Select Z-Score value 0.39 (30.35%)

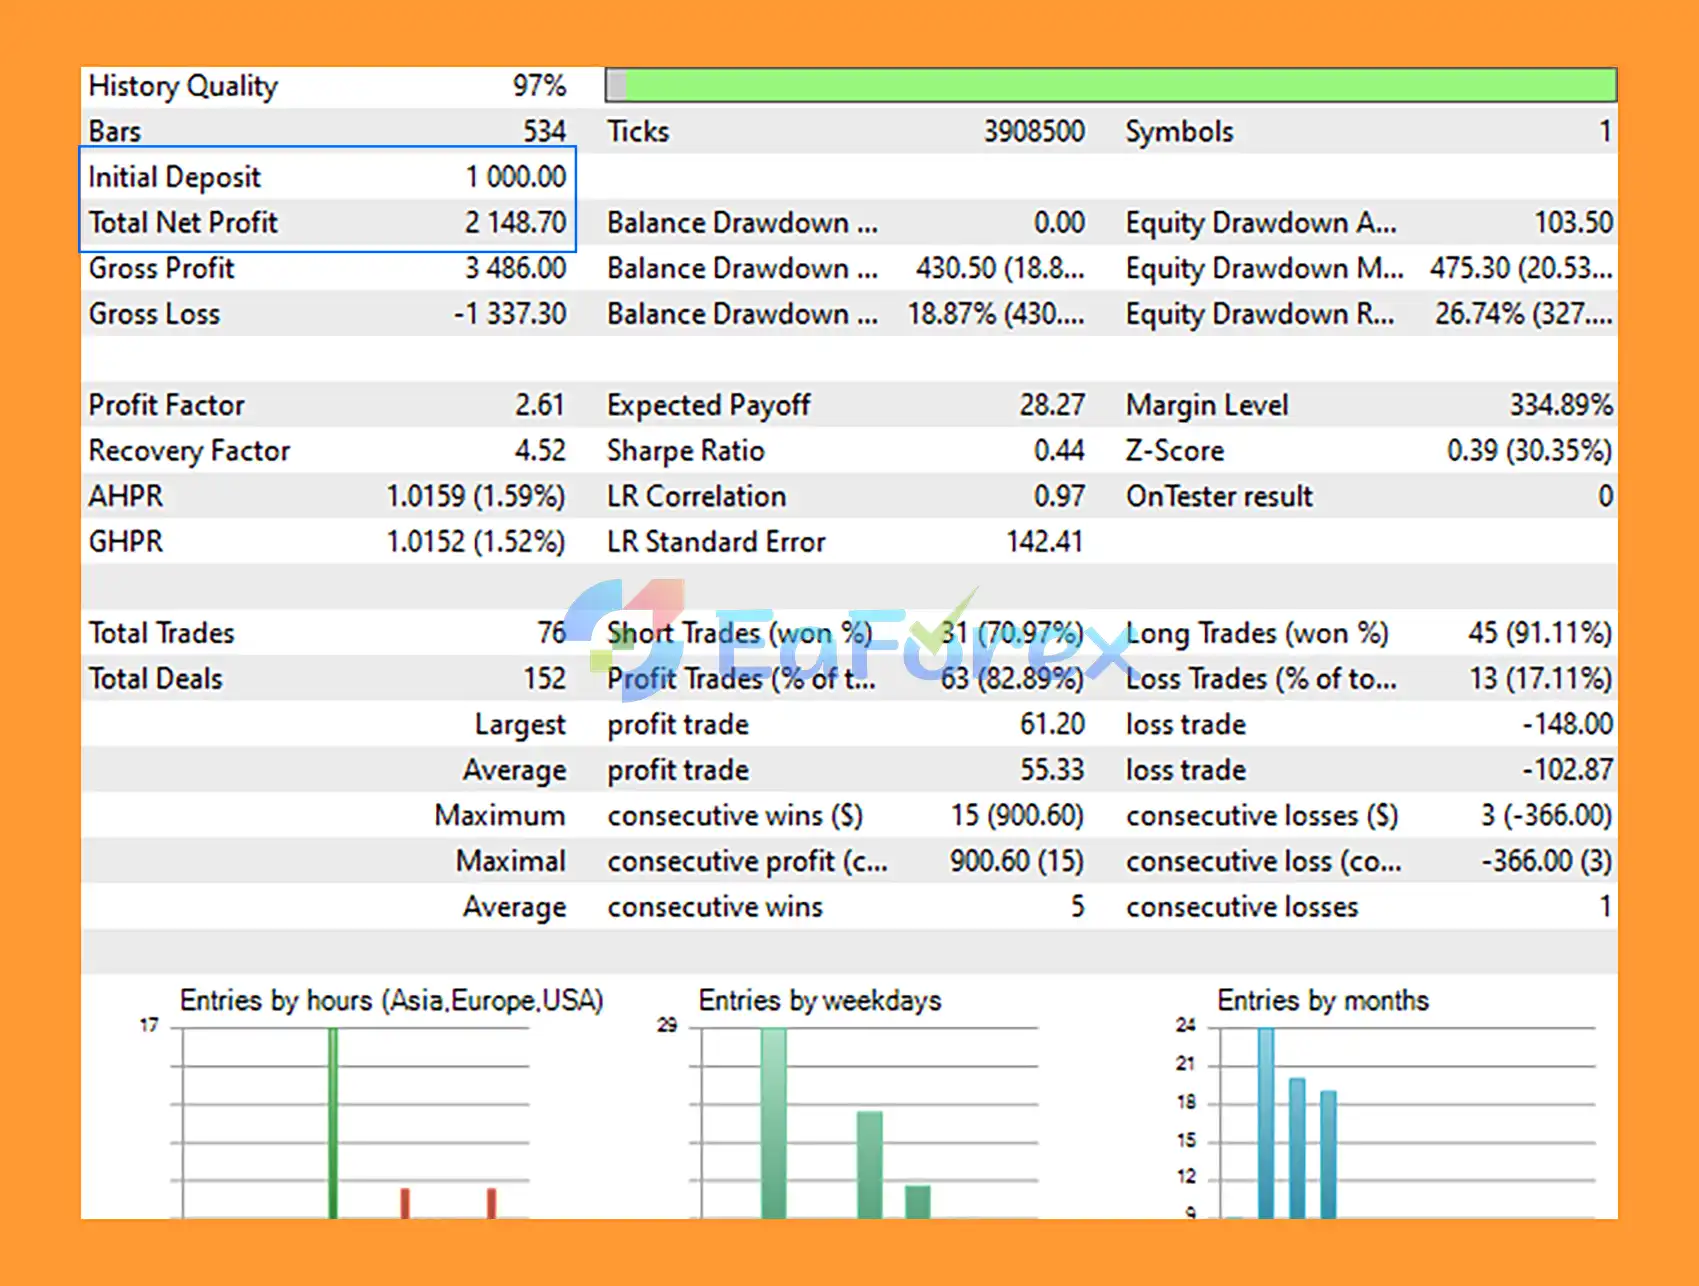[1530, 451]
